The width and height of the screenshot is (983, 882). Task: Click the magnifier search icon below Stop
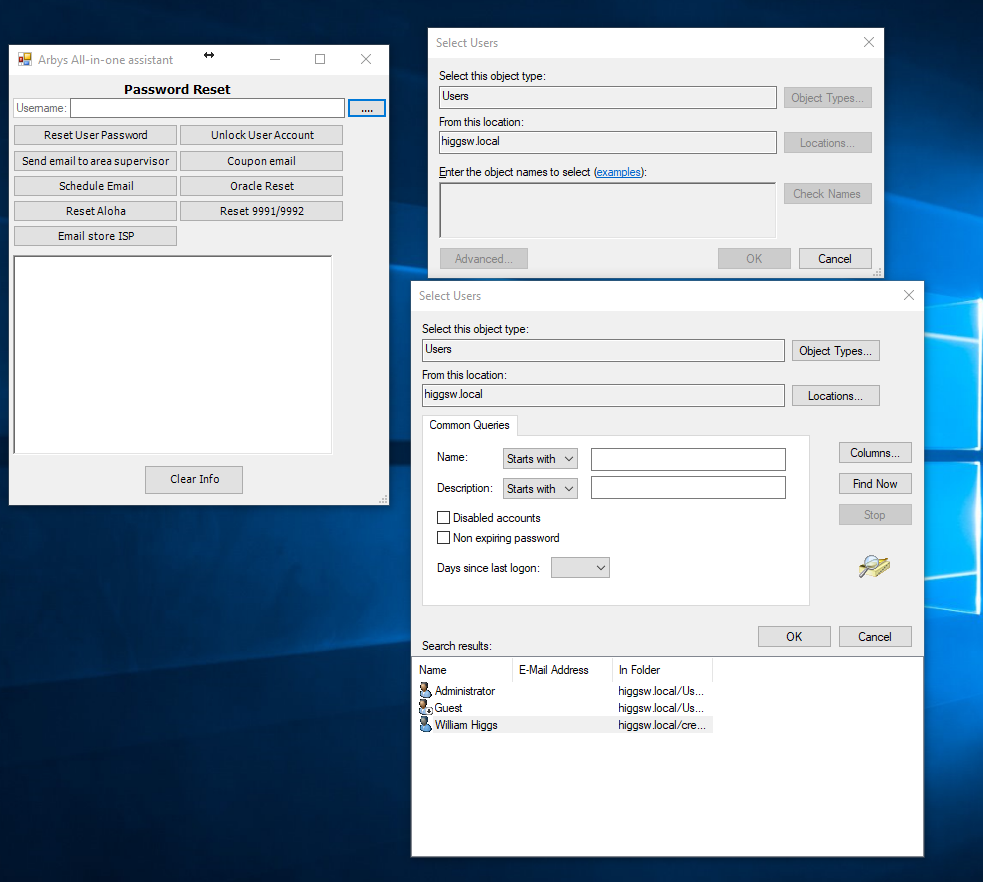pyautogui.click(x=874, y=566)
